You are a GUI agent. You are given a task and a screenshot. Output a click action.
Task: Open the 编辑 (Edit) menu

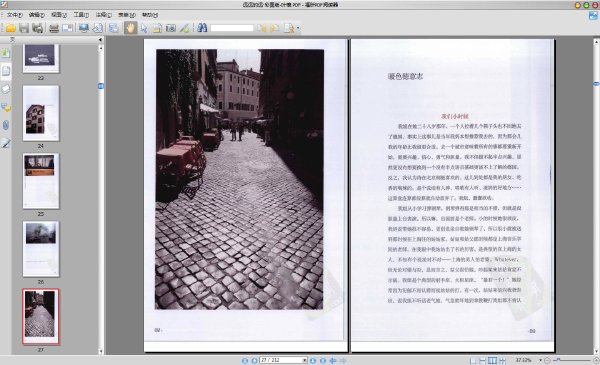point(37,15)
